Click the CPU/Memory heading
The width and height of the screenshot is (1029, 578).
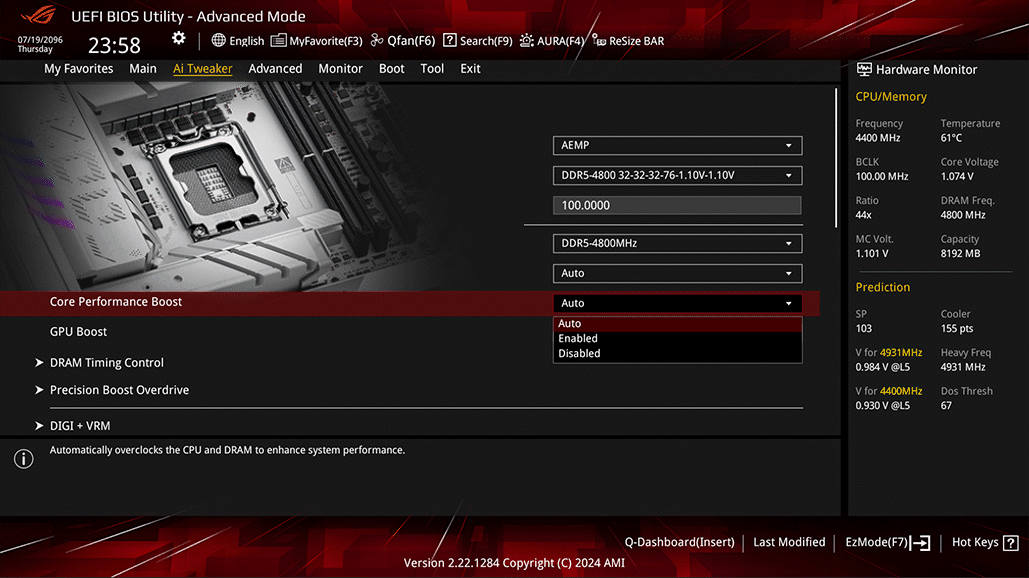click(x=891, y=97)
